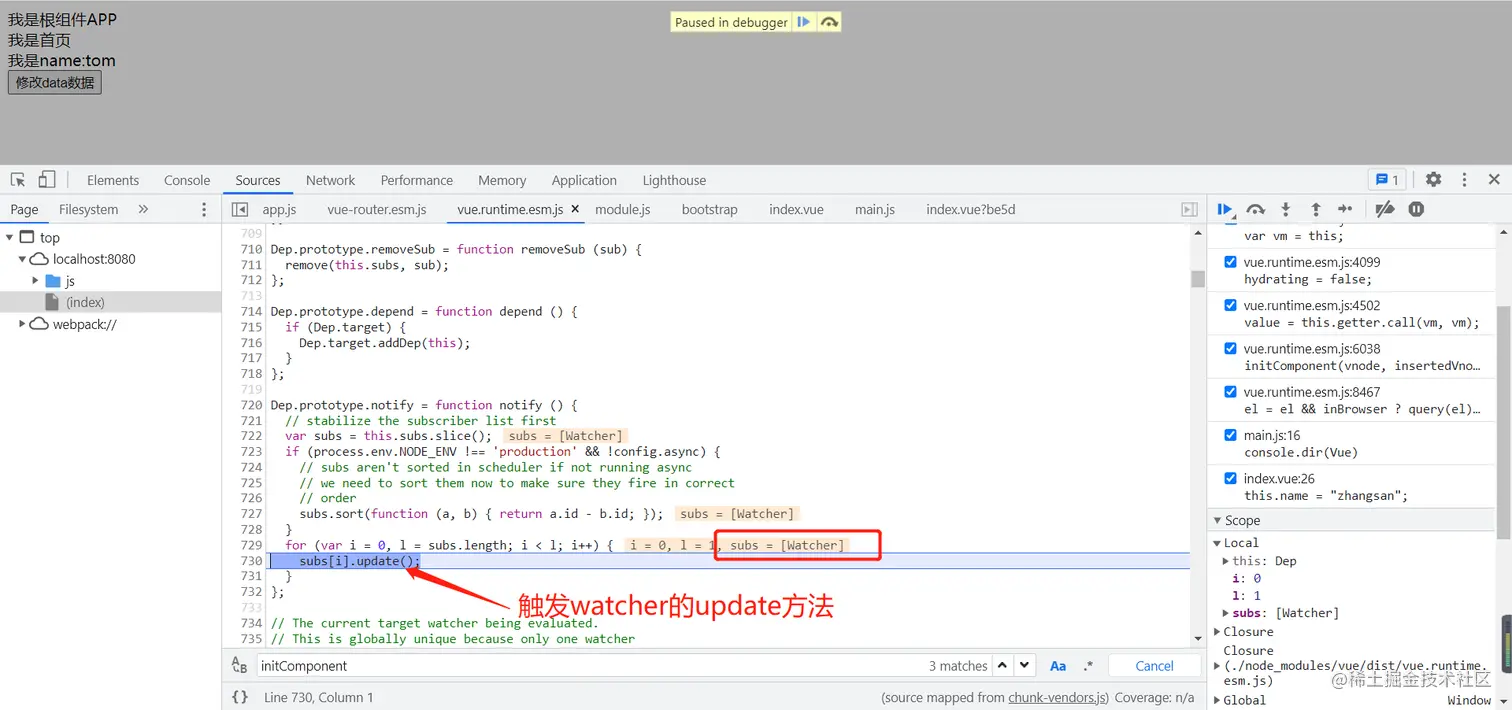The image size is (1512, 710).
Task: Open the Performance panel tab
Action: (x=417, y=180)
